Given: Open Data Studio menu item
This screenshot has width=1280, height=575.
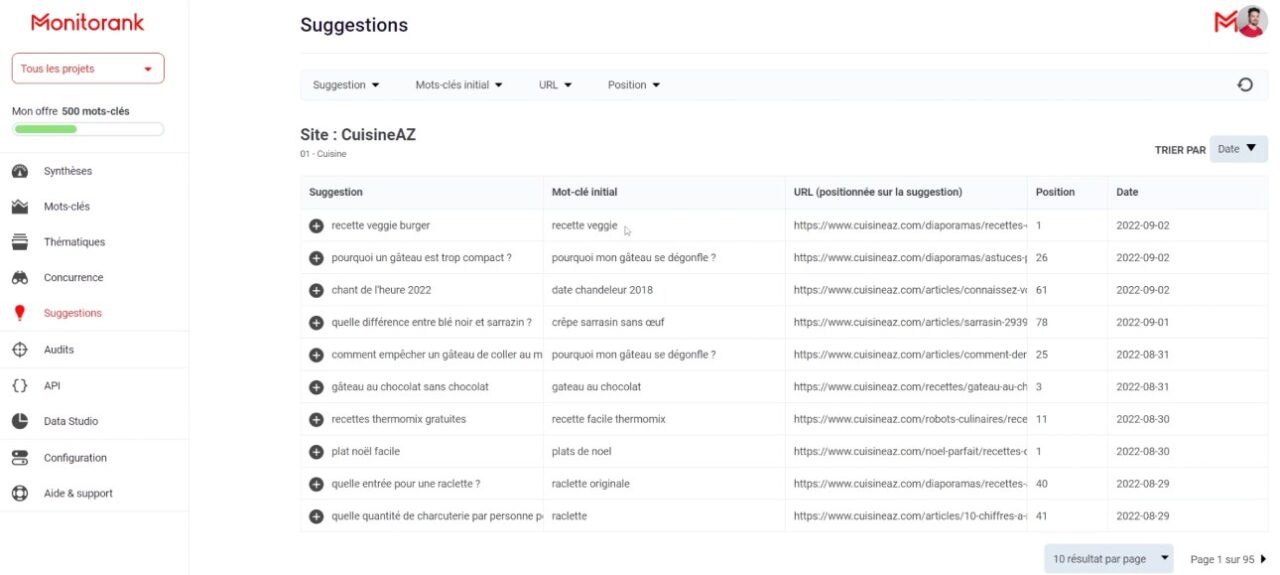Looking at the screenshot, I should (71, 421).
